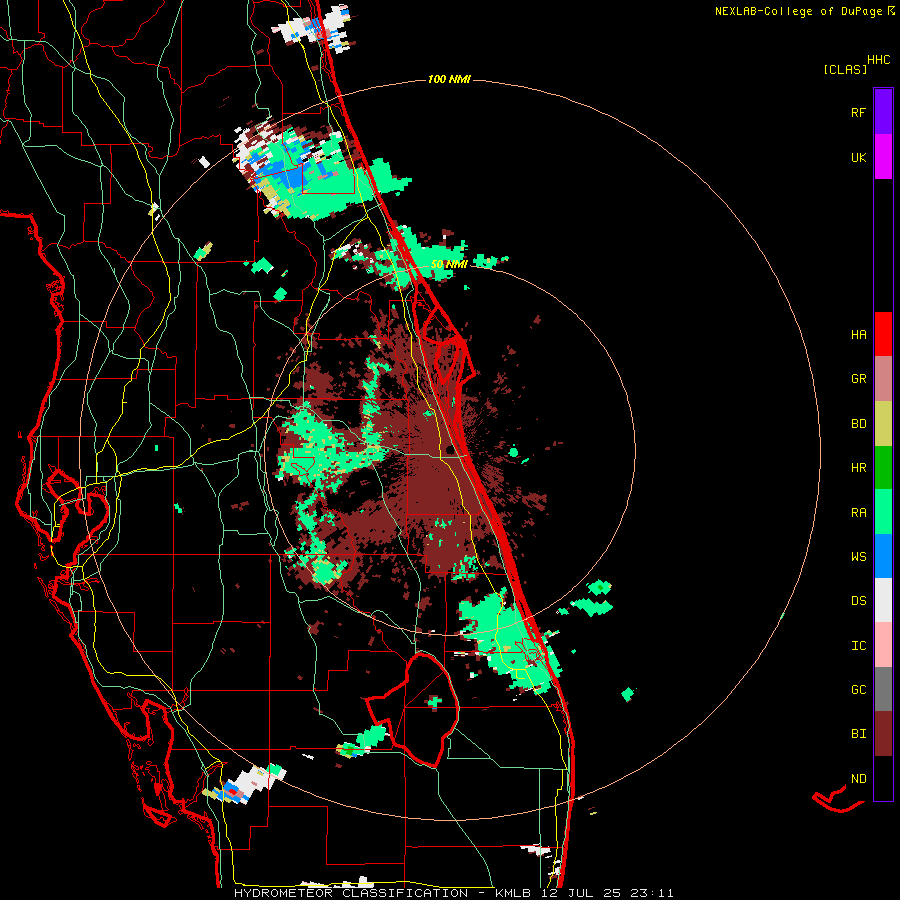Select the GC gray legend swatch

[x=883, y=689]
